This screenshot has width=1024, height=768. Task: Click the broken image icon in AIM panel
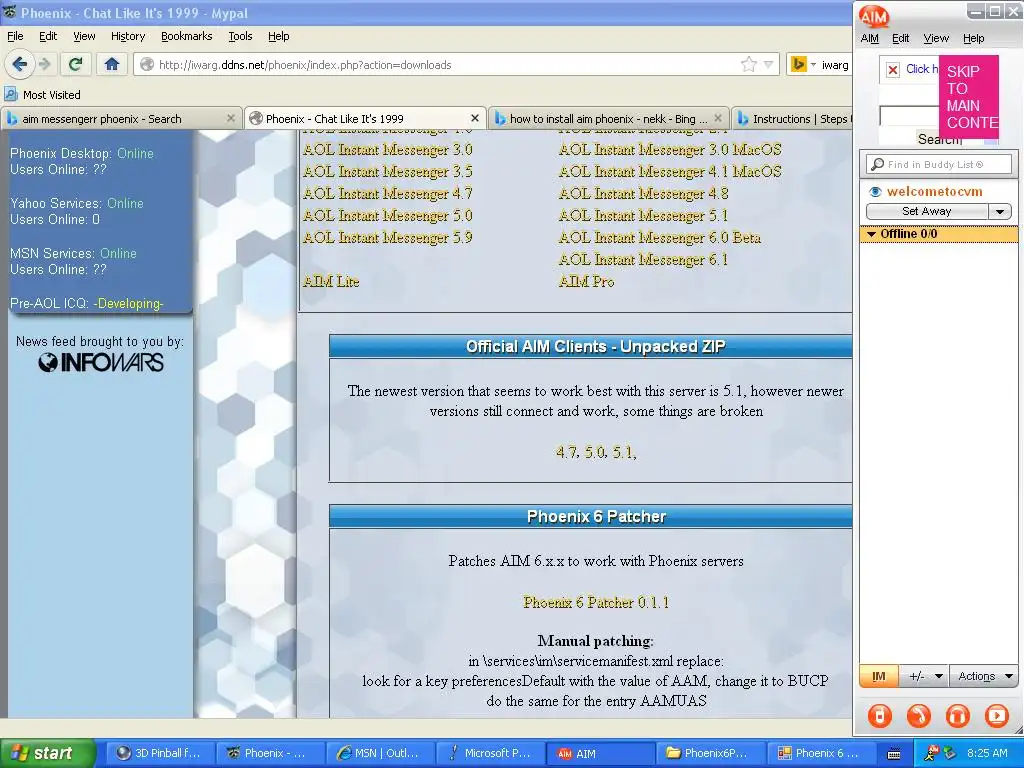(893, 69)
